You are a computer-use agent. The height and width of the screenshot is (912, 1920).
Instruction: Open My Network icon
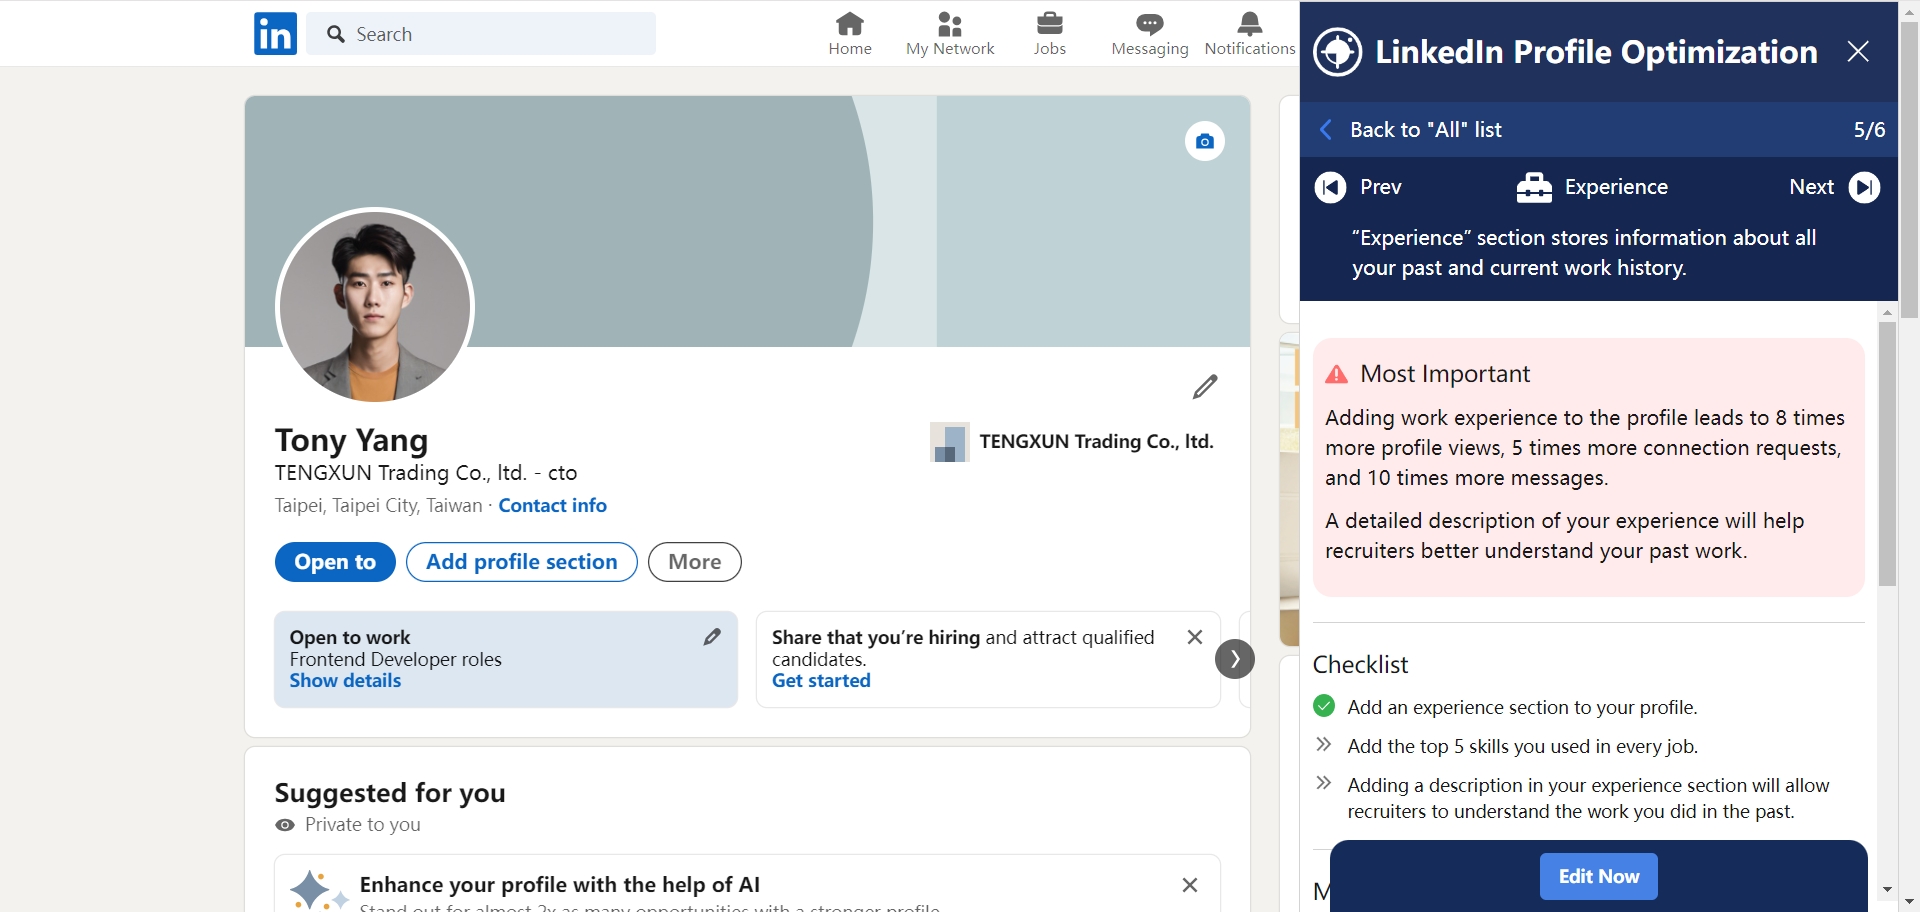click(949, 24)
